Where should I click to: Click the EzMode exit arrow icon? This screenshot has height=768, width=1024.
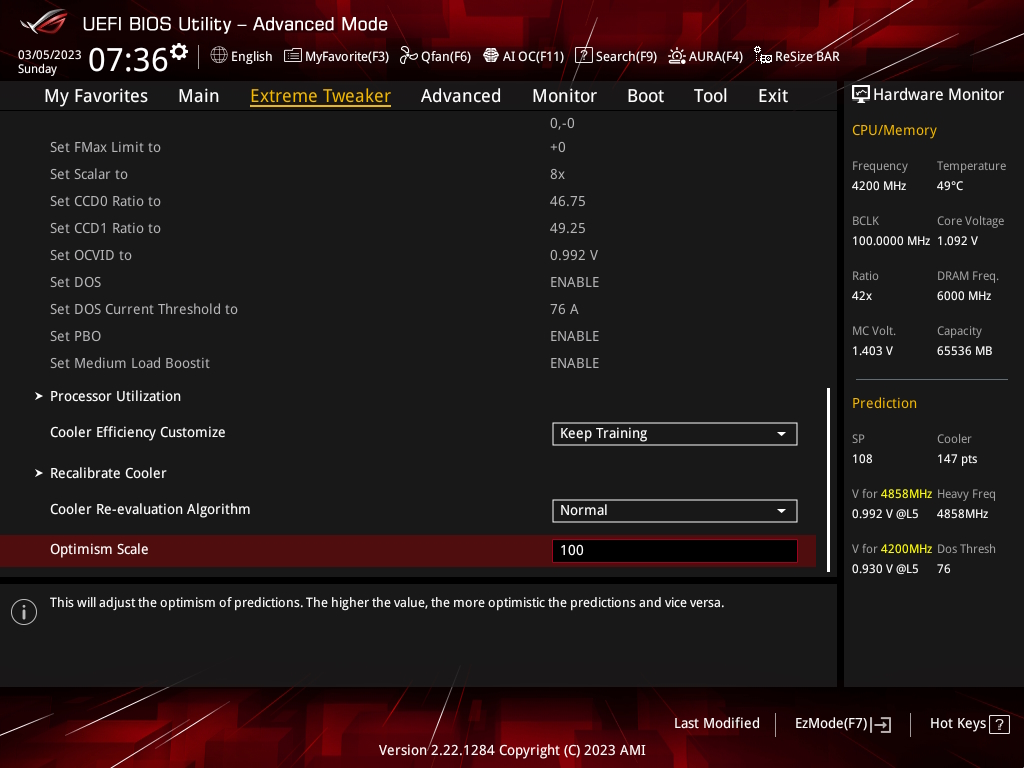click(881, 724)
